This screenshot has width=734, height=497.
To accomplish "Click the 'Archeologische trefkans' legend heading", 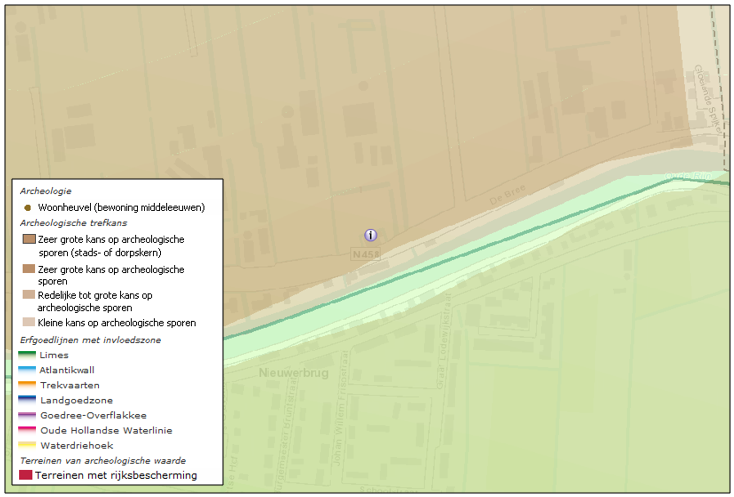I will pos(73,223).
